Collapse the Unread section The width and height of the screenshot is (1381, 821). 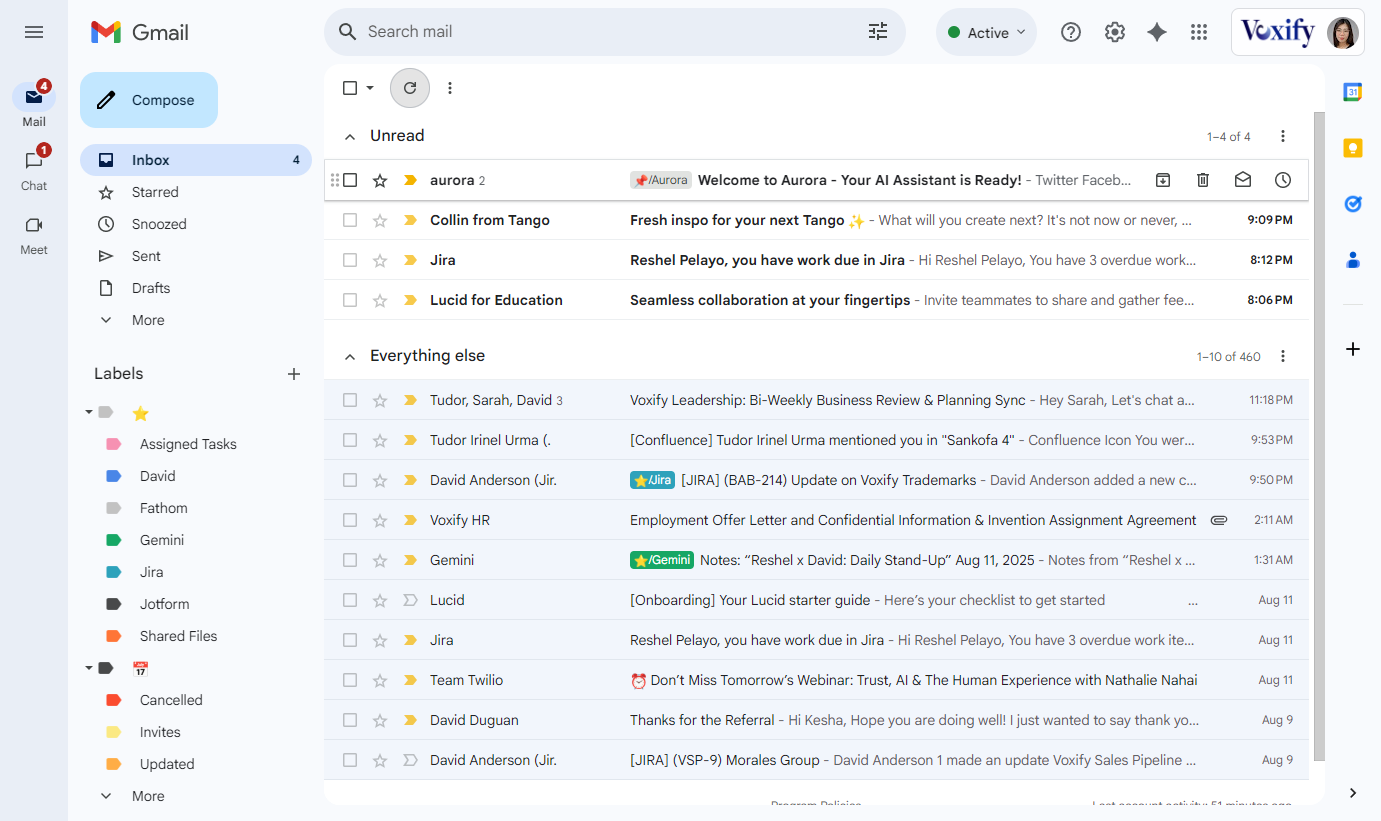tap(350, 136)
